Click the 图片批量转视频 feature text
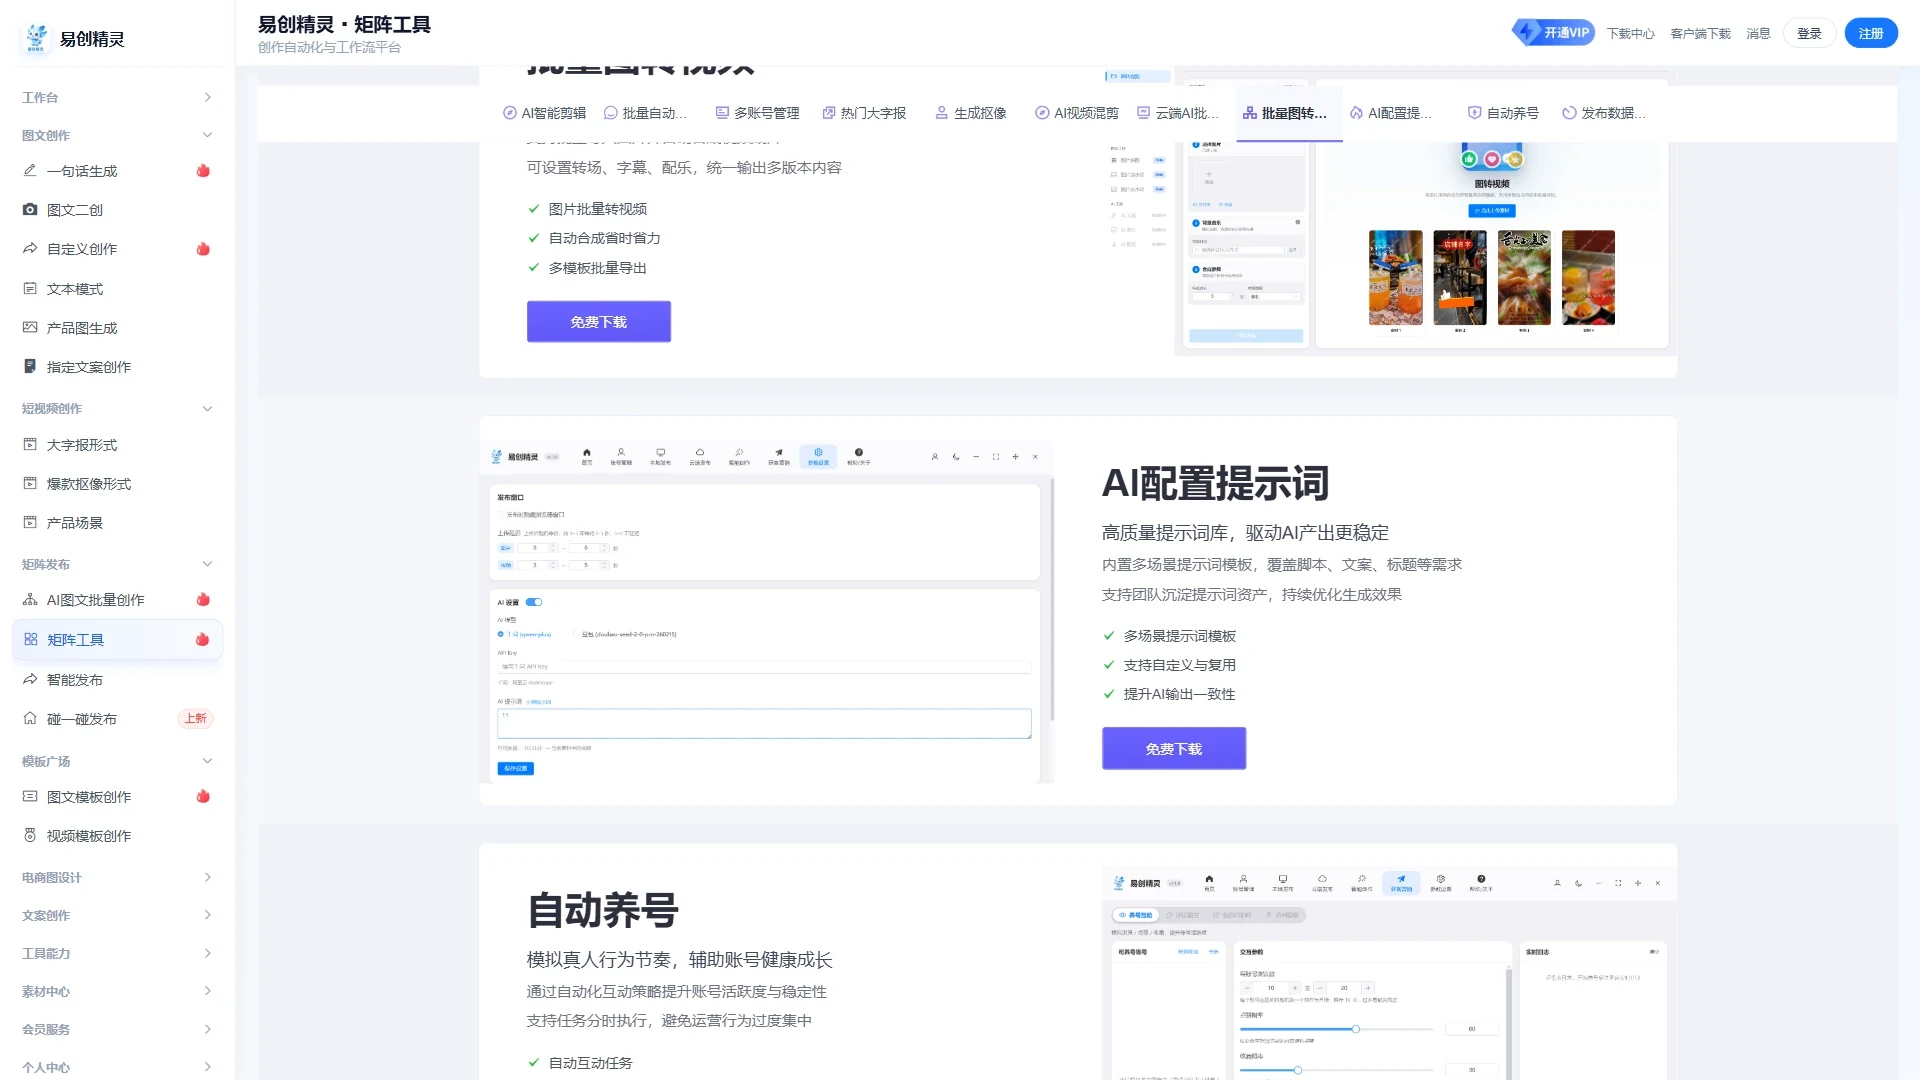 coord(597,209)
